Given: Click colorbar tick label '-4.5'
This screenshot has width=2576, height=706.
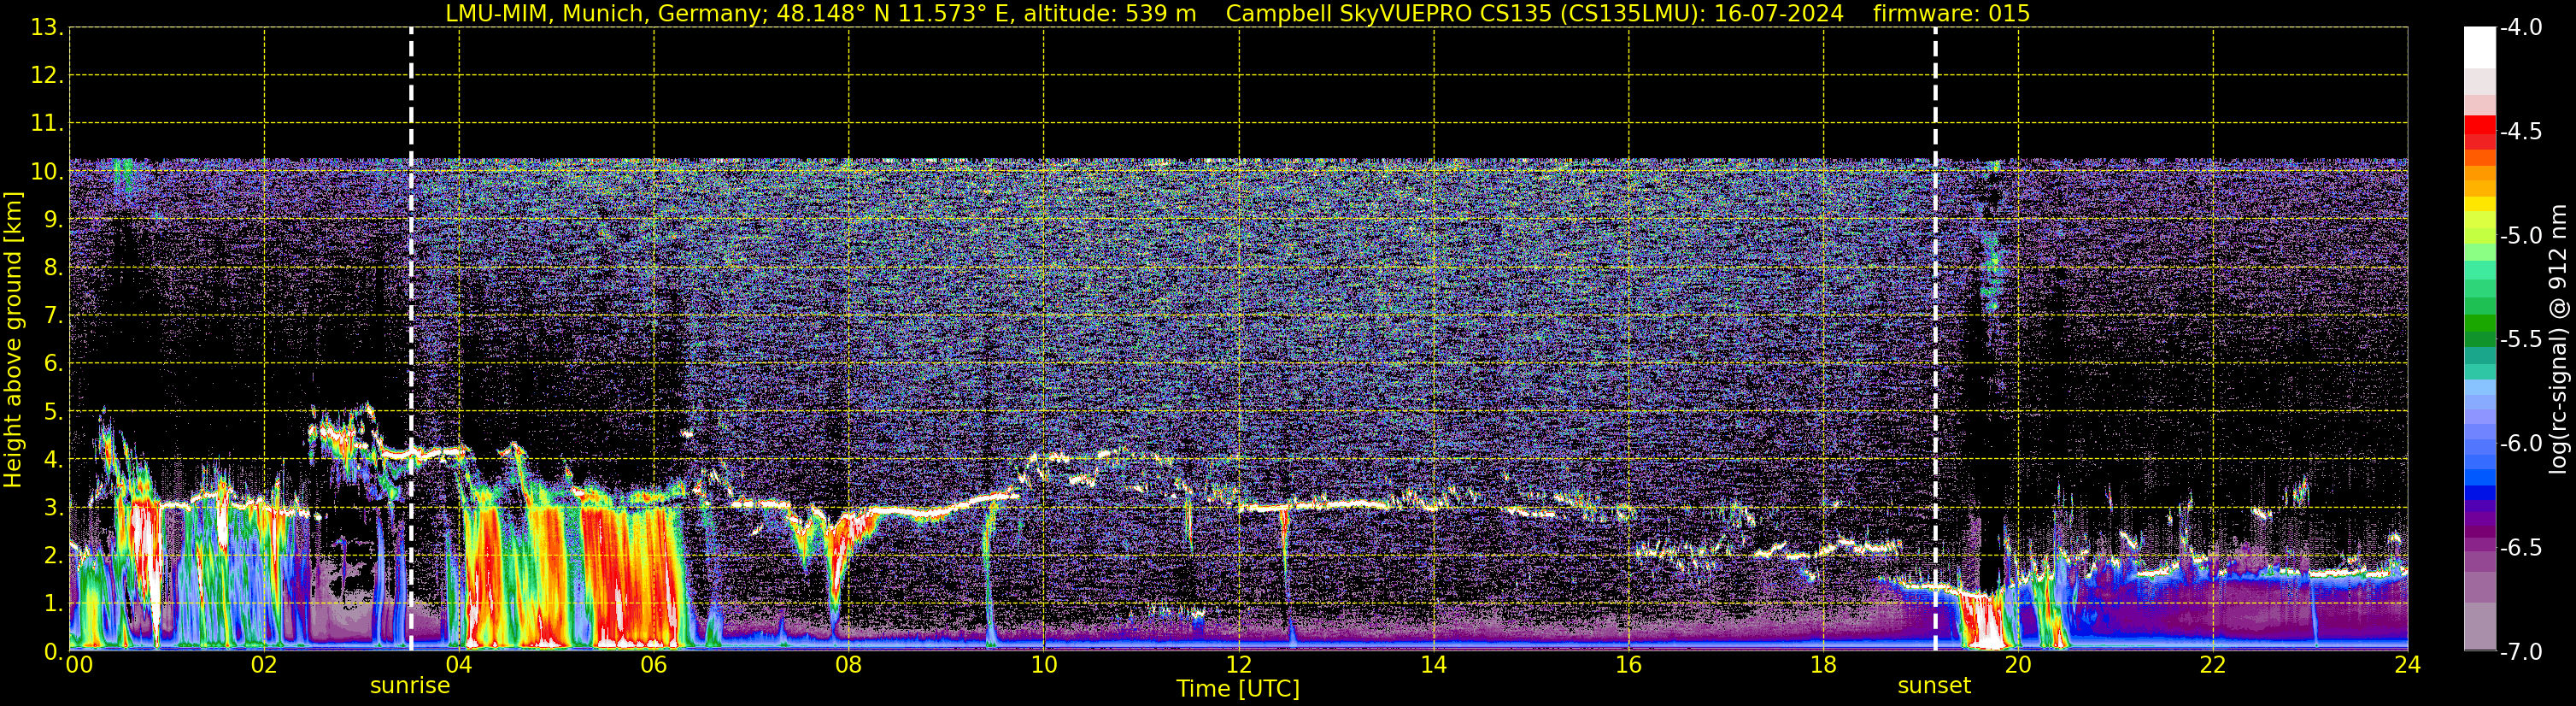Looking at the screenshot, I should pyautogui.click(x=2520, y=132).
